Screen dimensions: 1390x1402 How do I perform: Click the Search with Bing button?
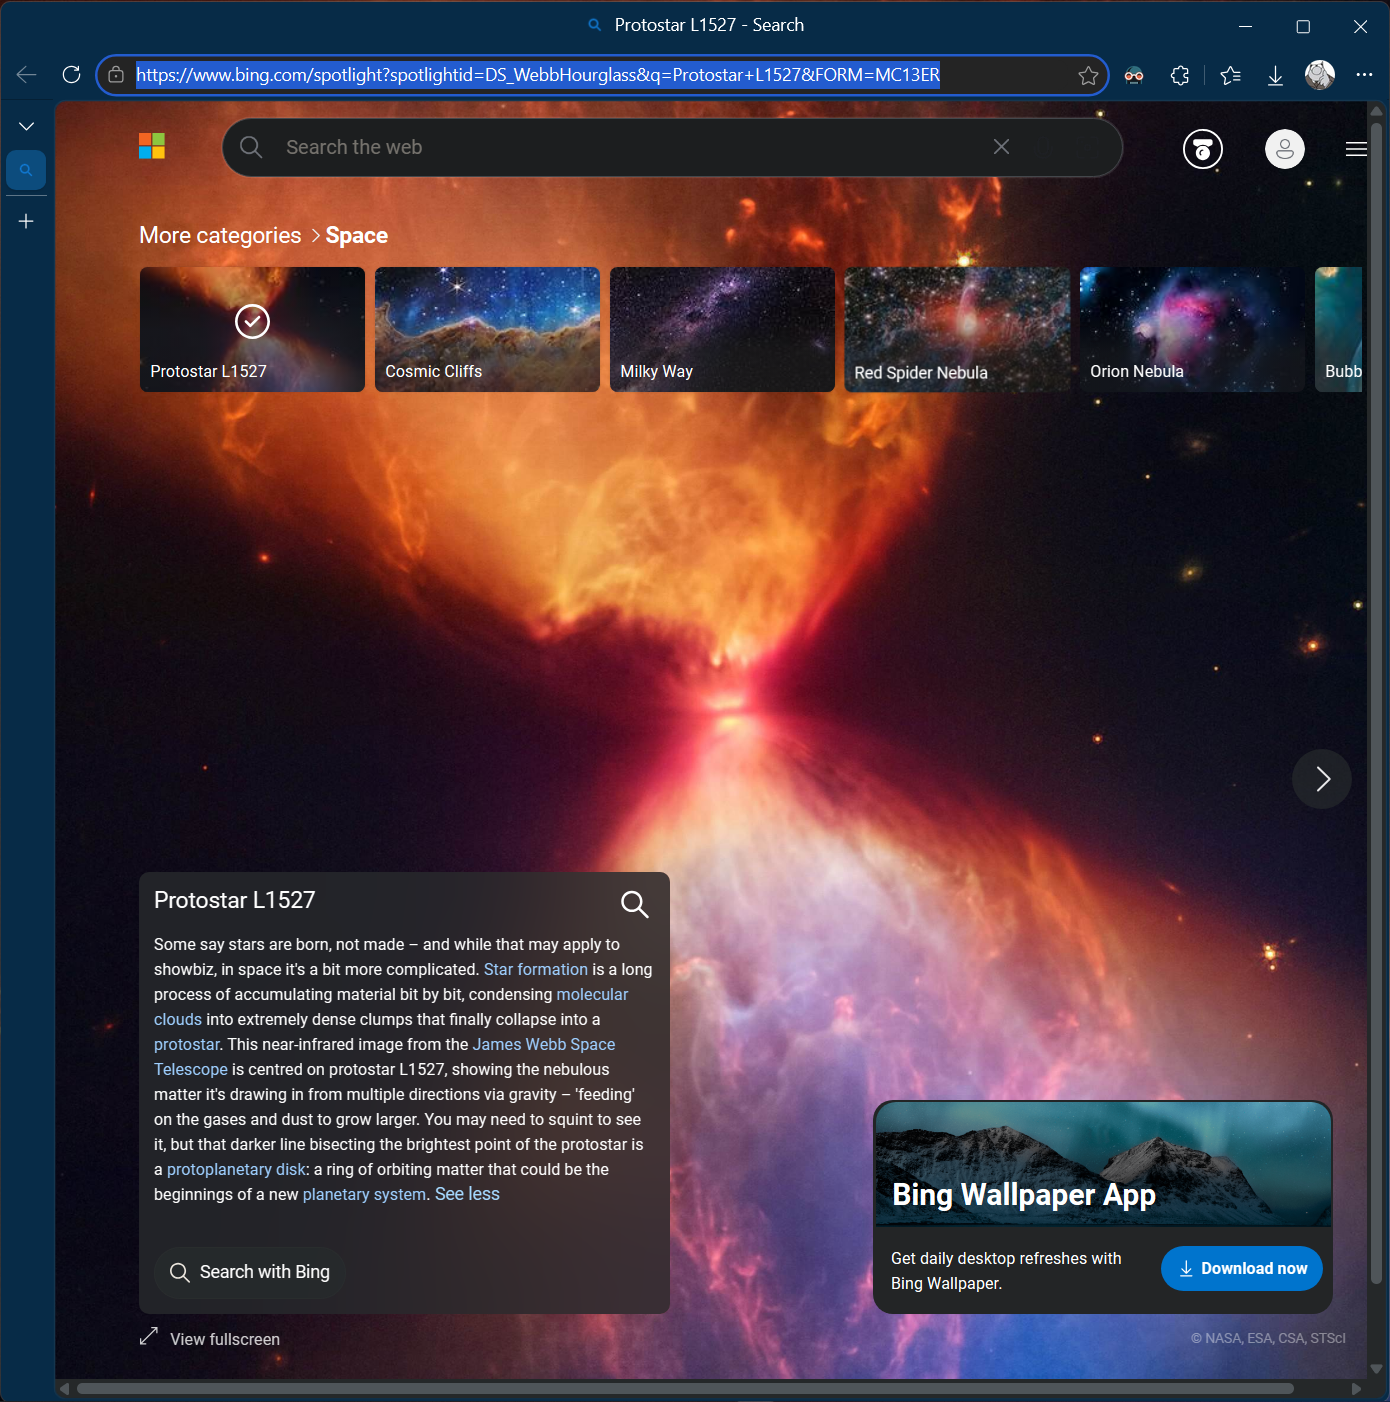click(x=249, y=1272)
